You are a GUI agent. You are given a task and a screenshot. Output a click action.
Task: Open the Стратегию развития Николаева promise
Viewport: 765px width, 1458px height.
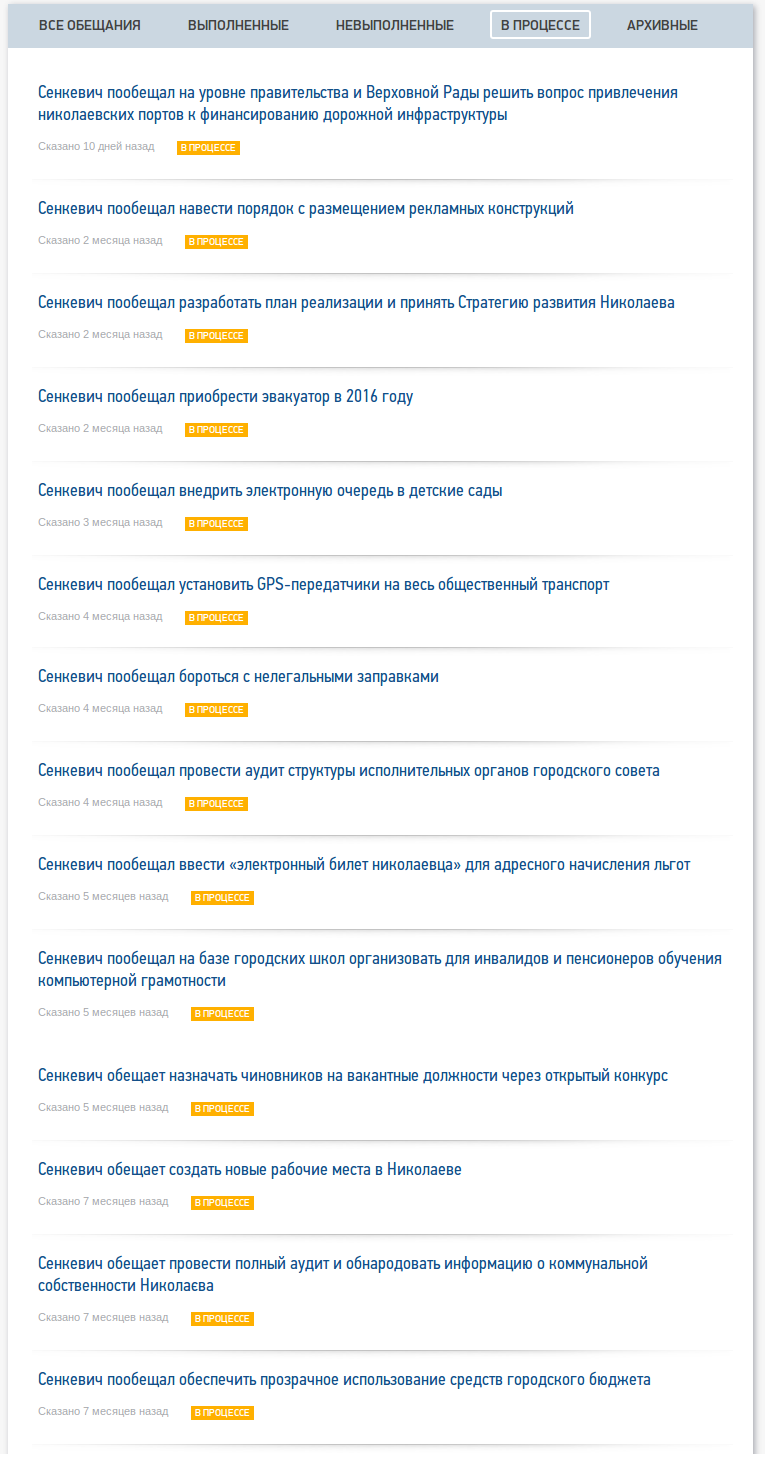point(356,303)
